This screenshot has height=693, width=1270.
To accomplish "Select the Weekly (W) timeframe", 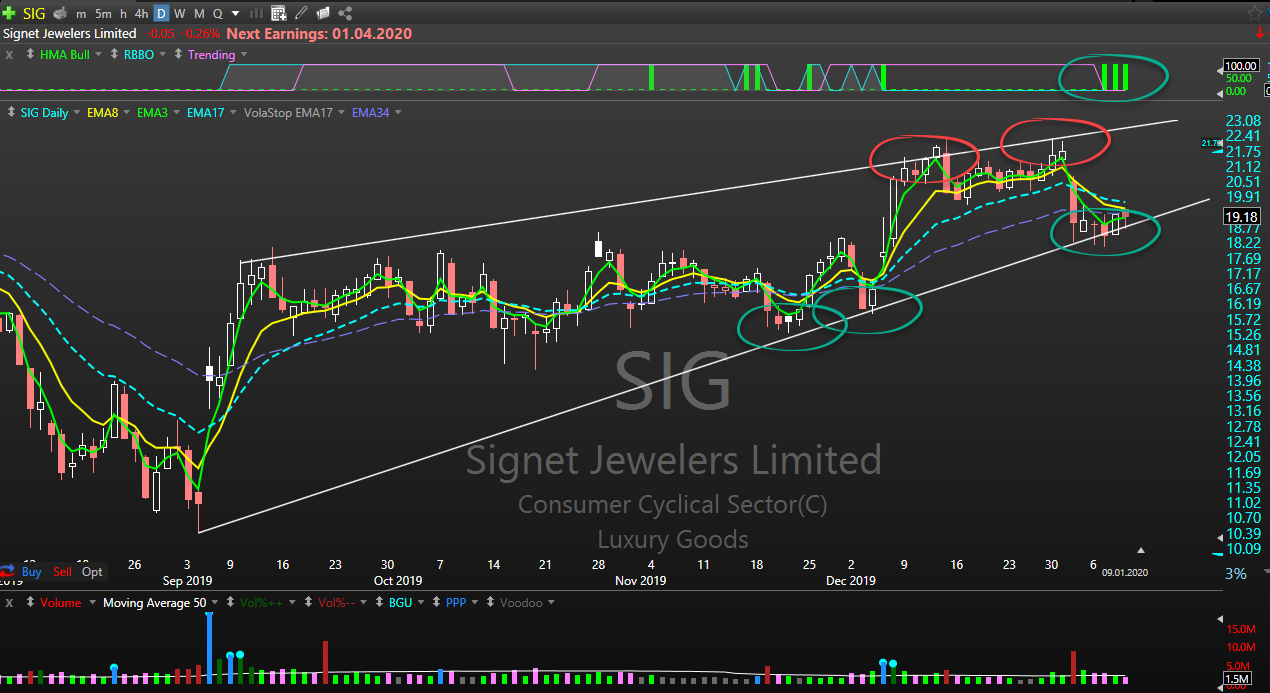I will (x=179, y=14).
